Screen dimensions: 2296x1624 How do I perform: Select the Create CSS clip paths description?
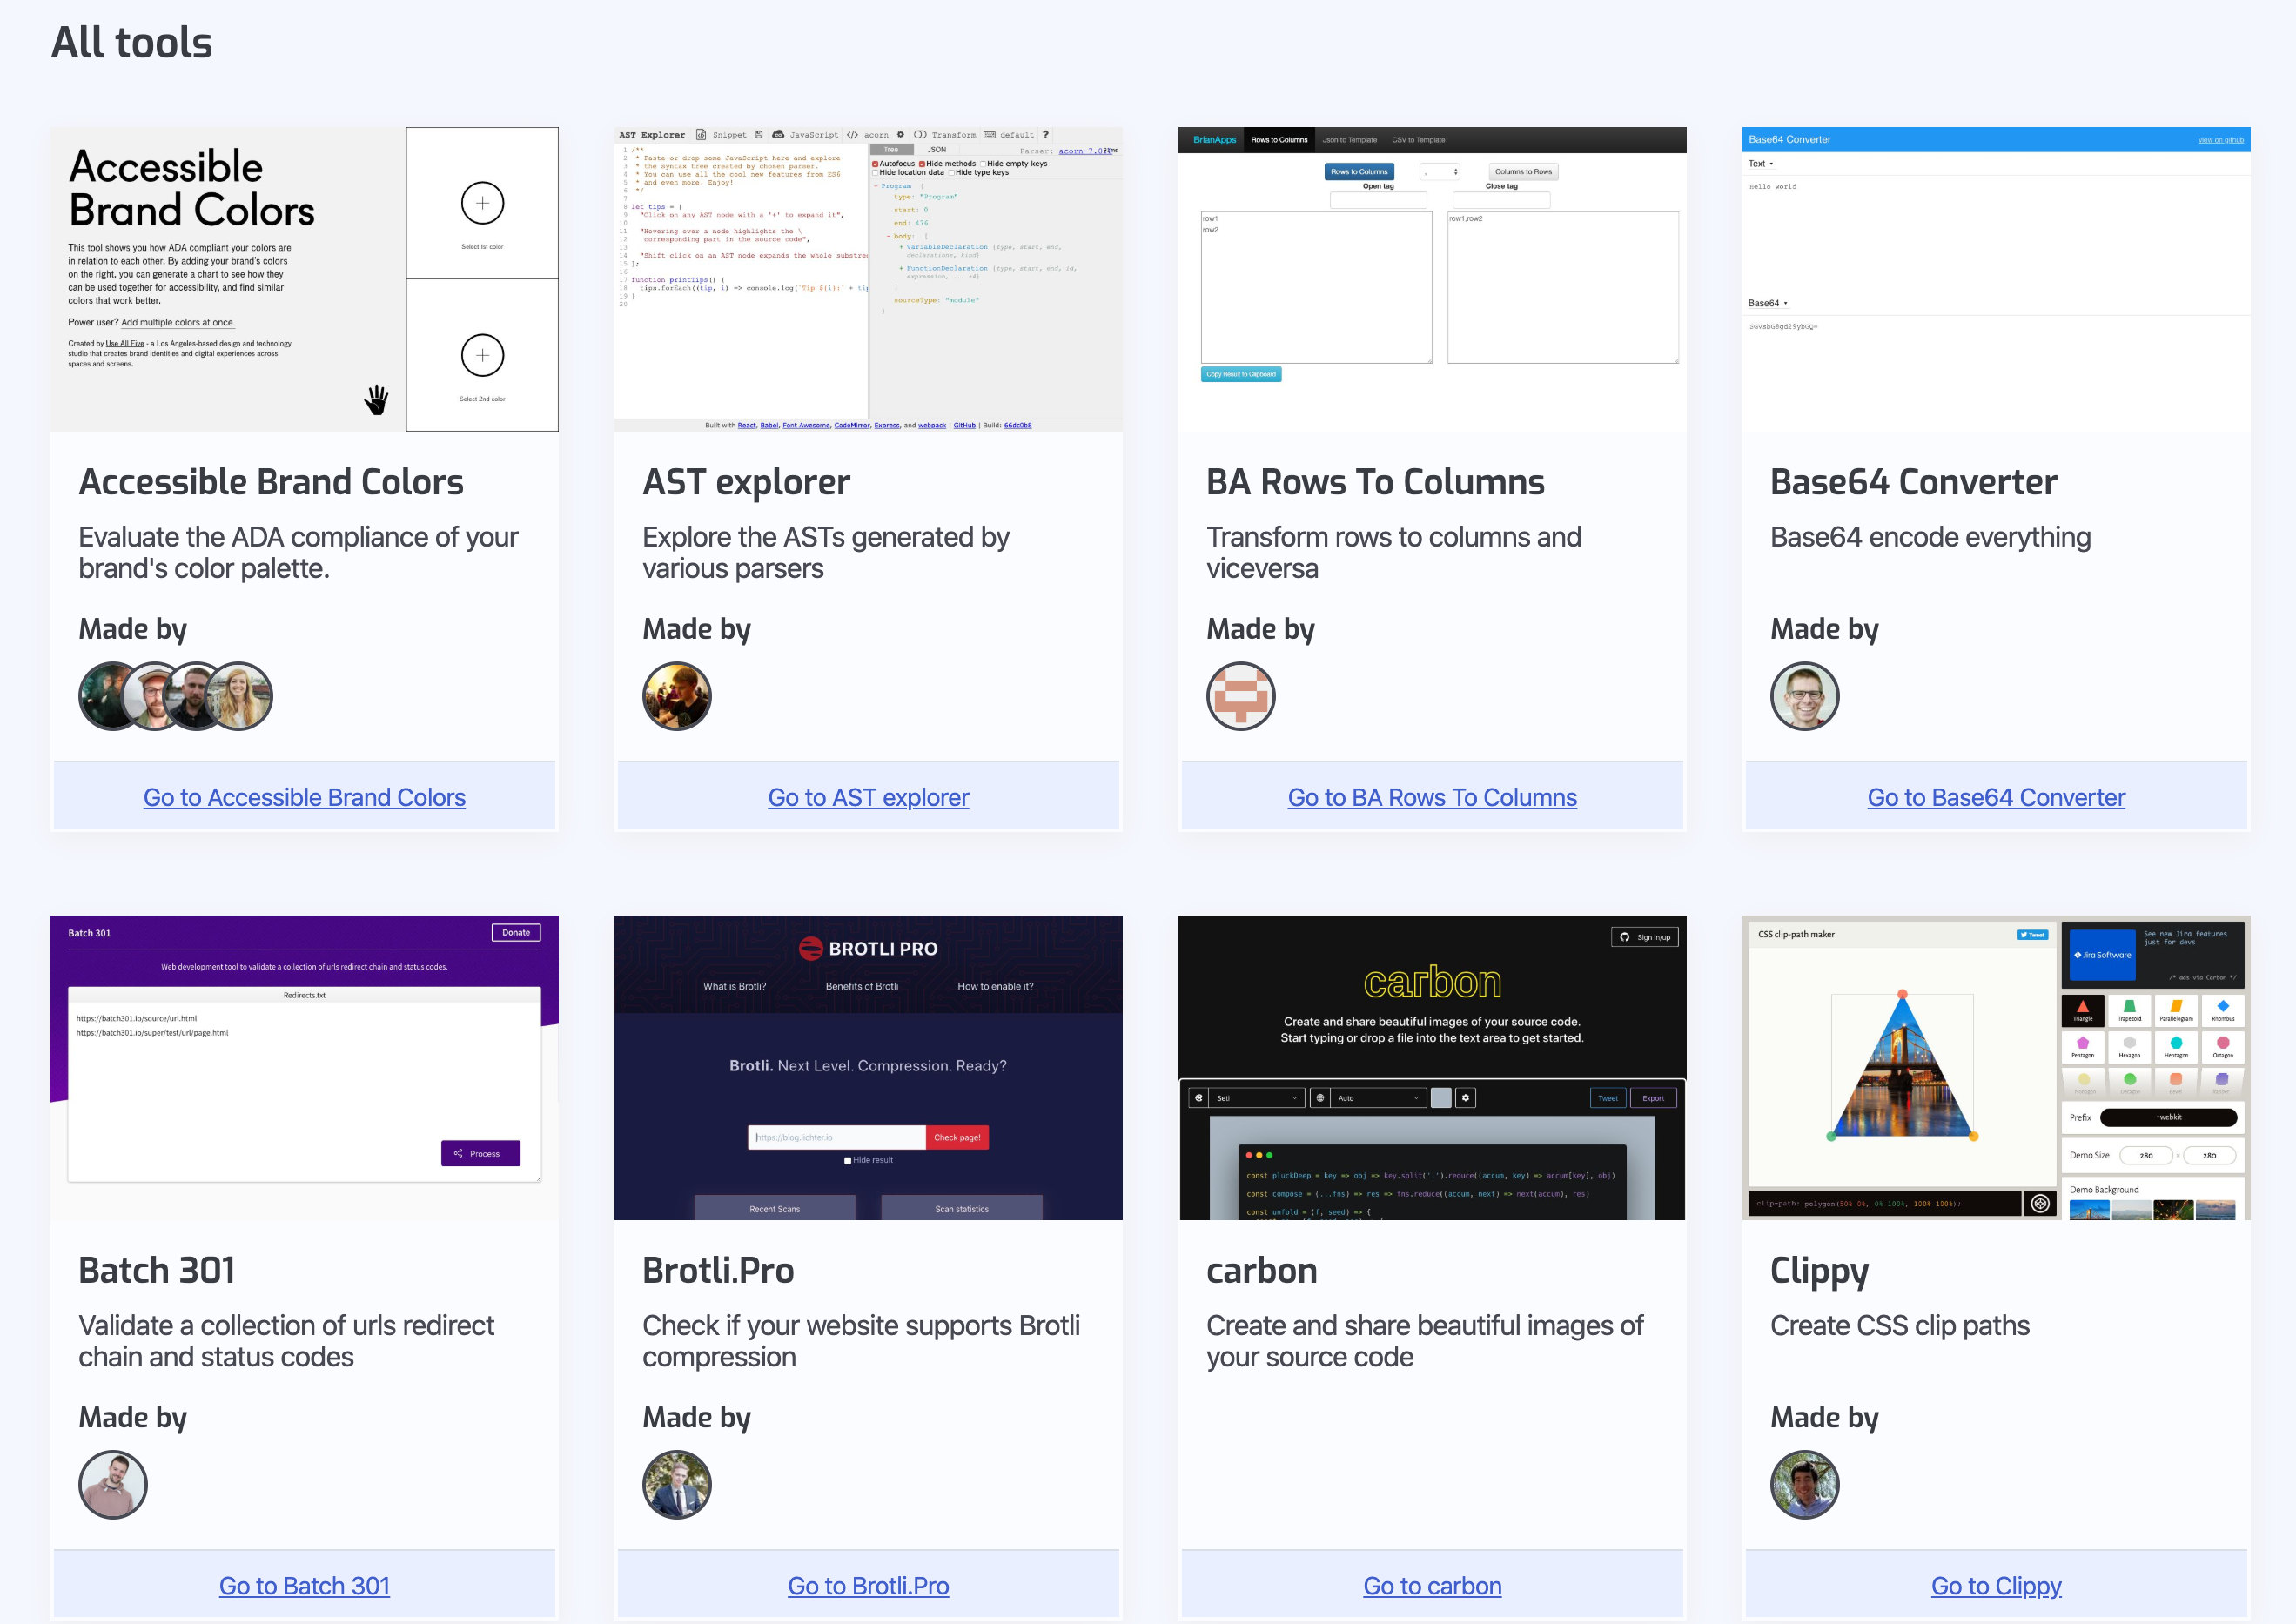(x=1900, y=1325)
